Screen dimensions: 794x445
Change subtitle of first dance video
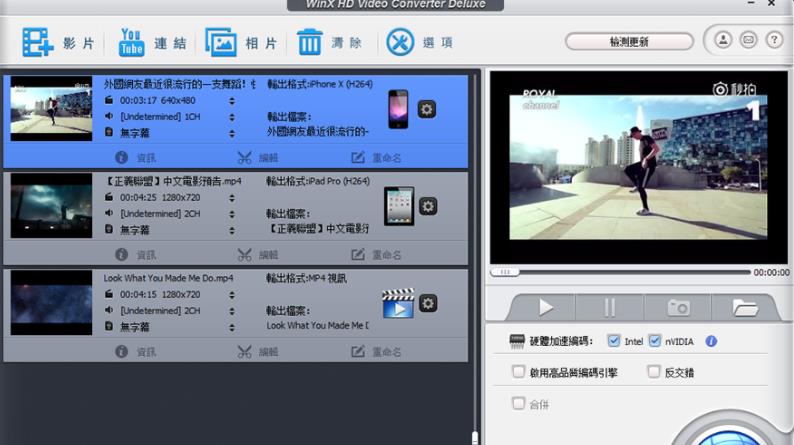[x=232, y=134]
